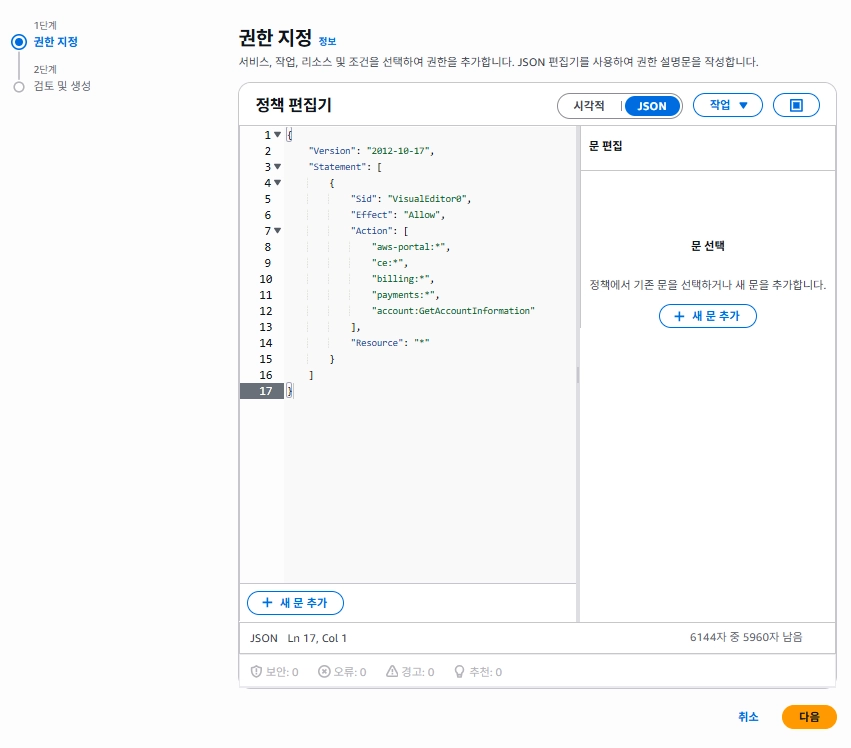Expand the editor to fullscreen mode
Screen dimensions: 851x748
pyautogui.click(x=796, y=104)
